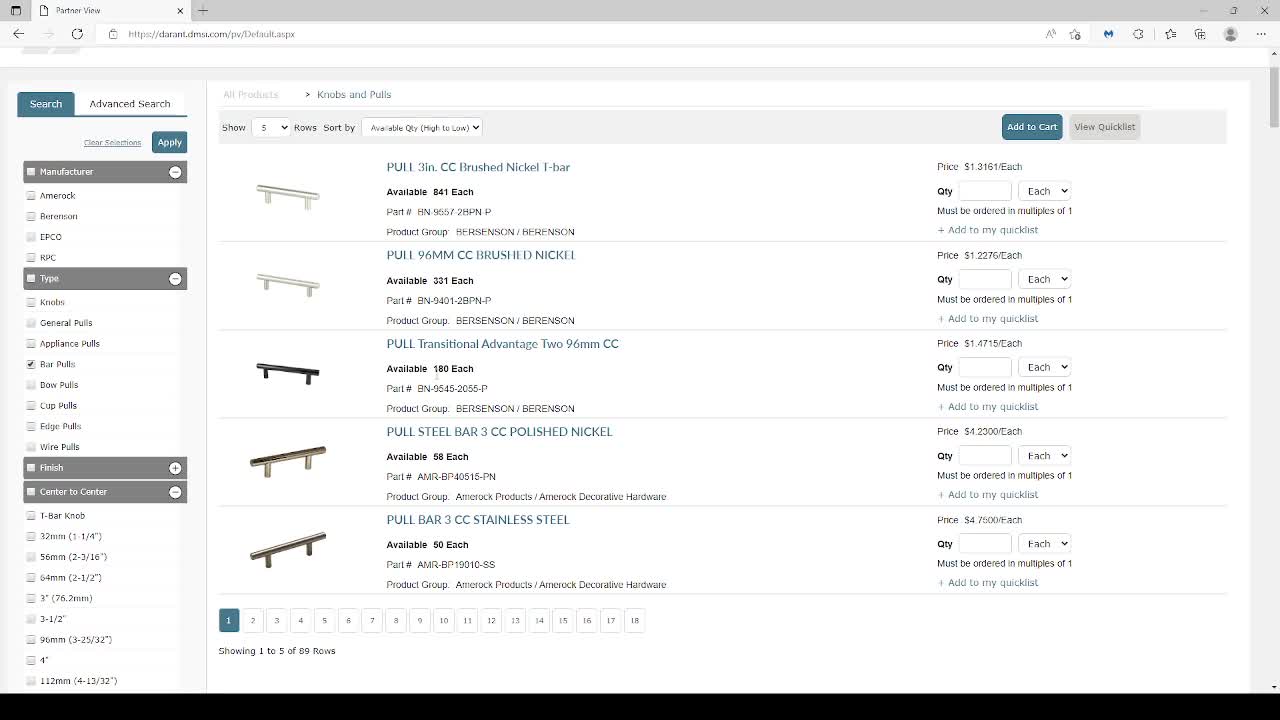The image size is (1280, 720).
Task: Check the Knobs type filter
Action: click(x=31, y=302)
